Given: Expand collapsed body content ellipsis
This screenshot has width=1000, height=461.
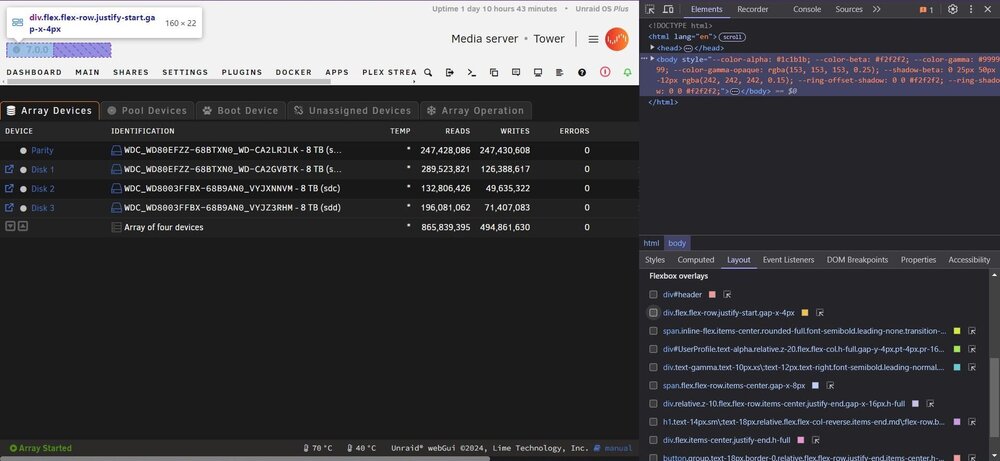Looking at the screenshot, I should coord(734,92).
